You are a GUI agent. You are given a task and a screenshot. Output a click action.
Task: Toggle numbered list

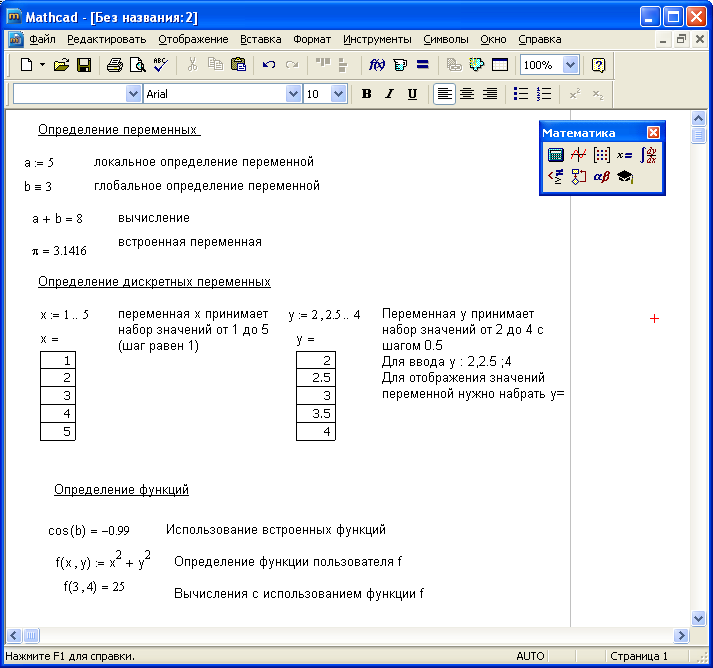click(544, 94)
